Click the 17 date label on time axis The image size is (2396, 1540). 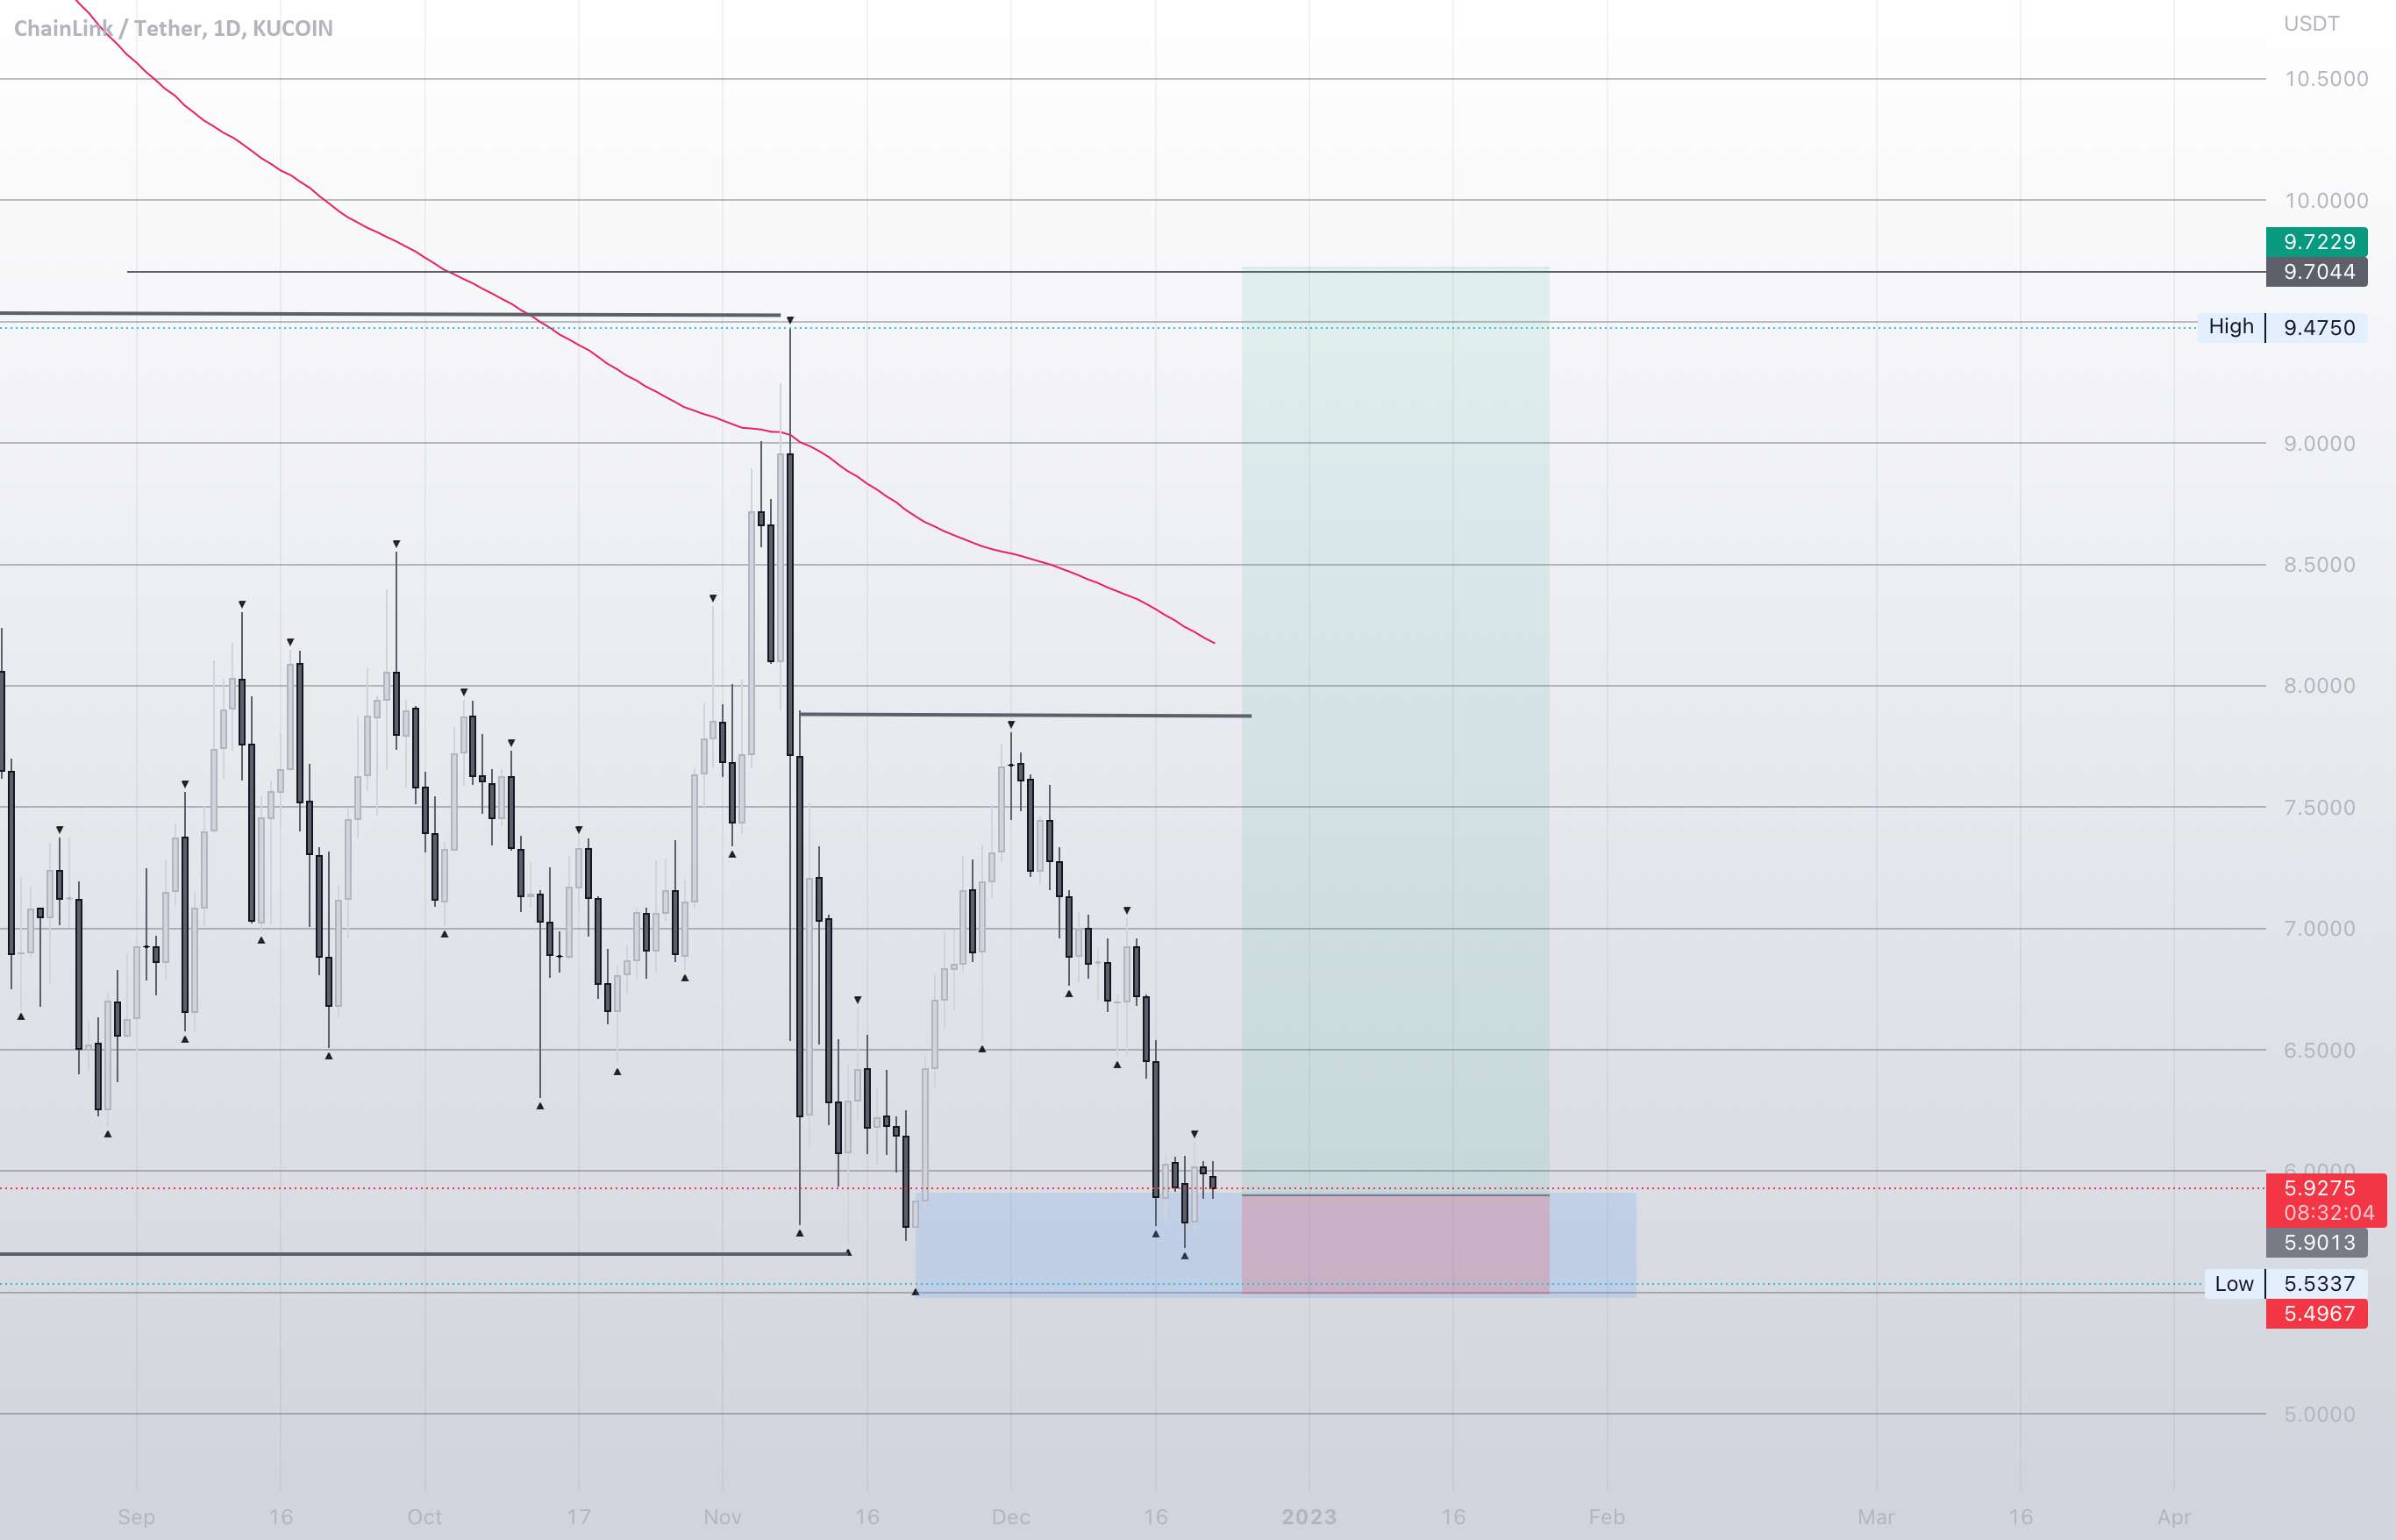click(578, 1517)
